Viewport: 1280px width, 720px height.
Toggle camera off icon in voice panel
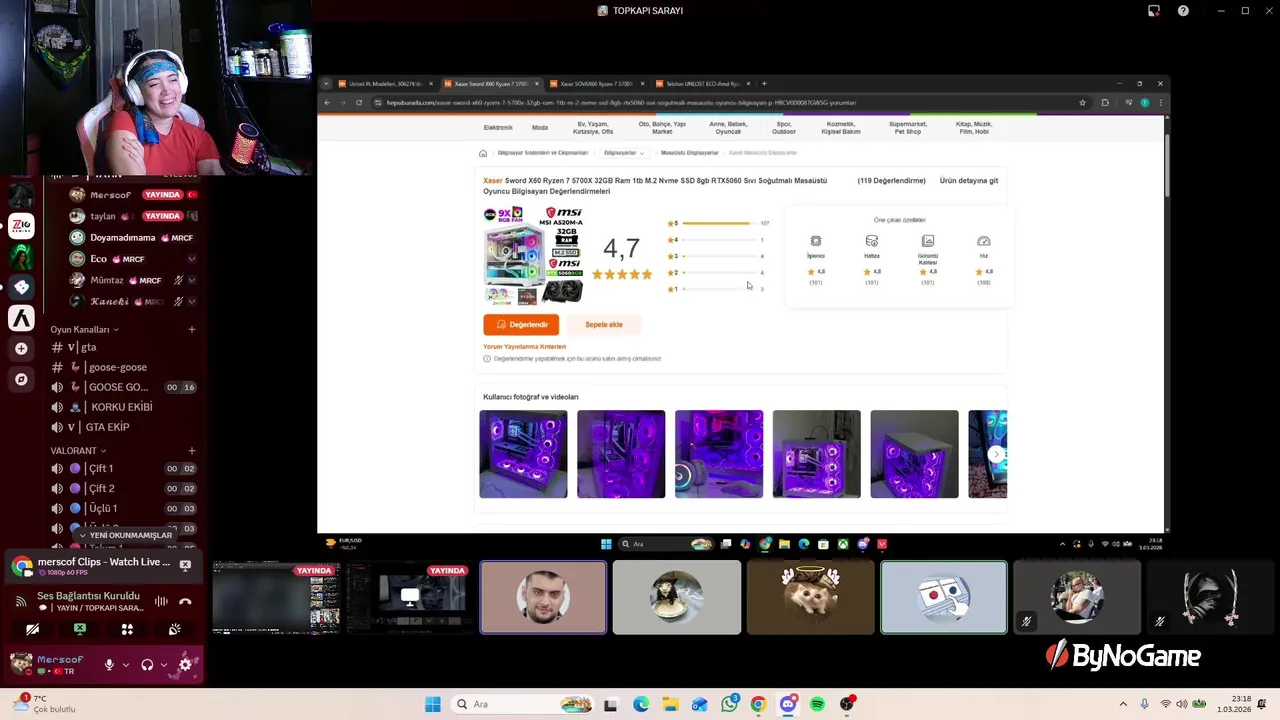tap(32, 629)
